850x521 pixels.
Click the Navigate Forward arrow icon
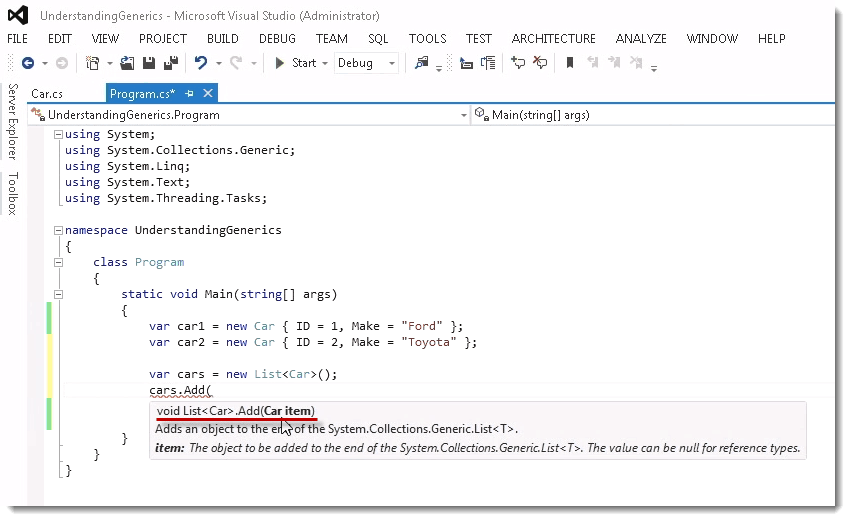[62, 63]
